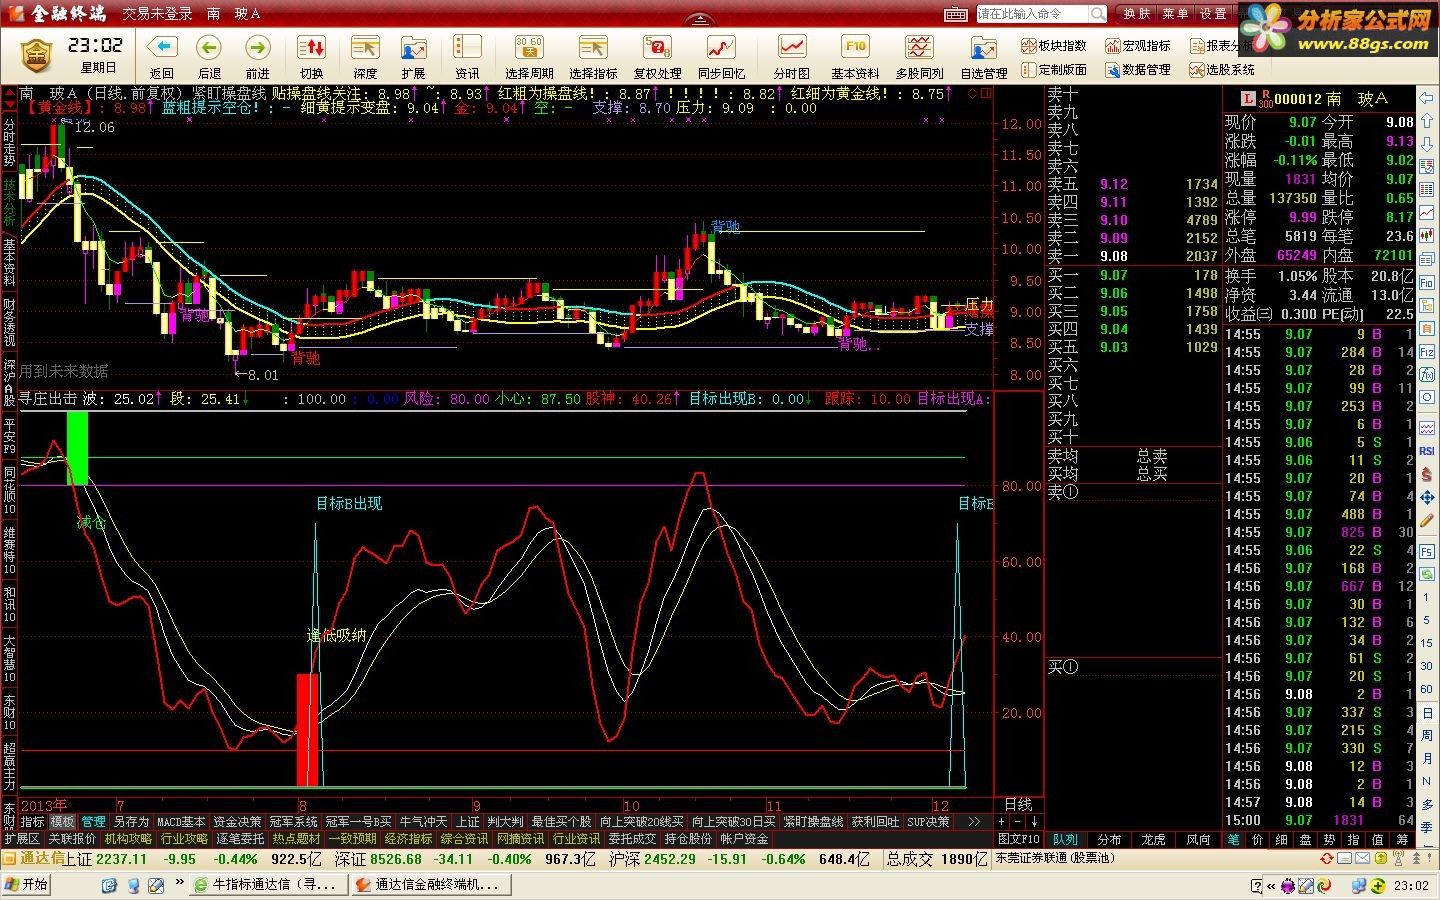Open the 分时图 intraday chart icon
Image resolution: width=1440 pixels, height=900 pixels.
coord(792,56)
